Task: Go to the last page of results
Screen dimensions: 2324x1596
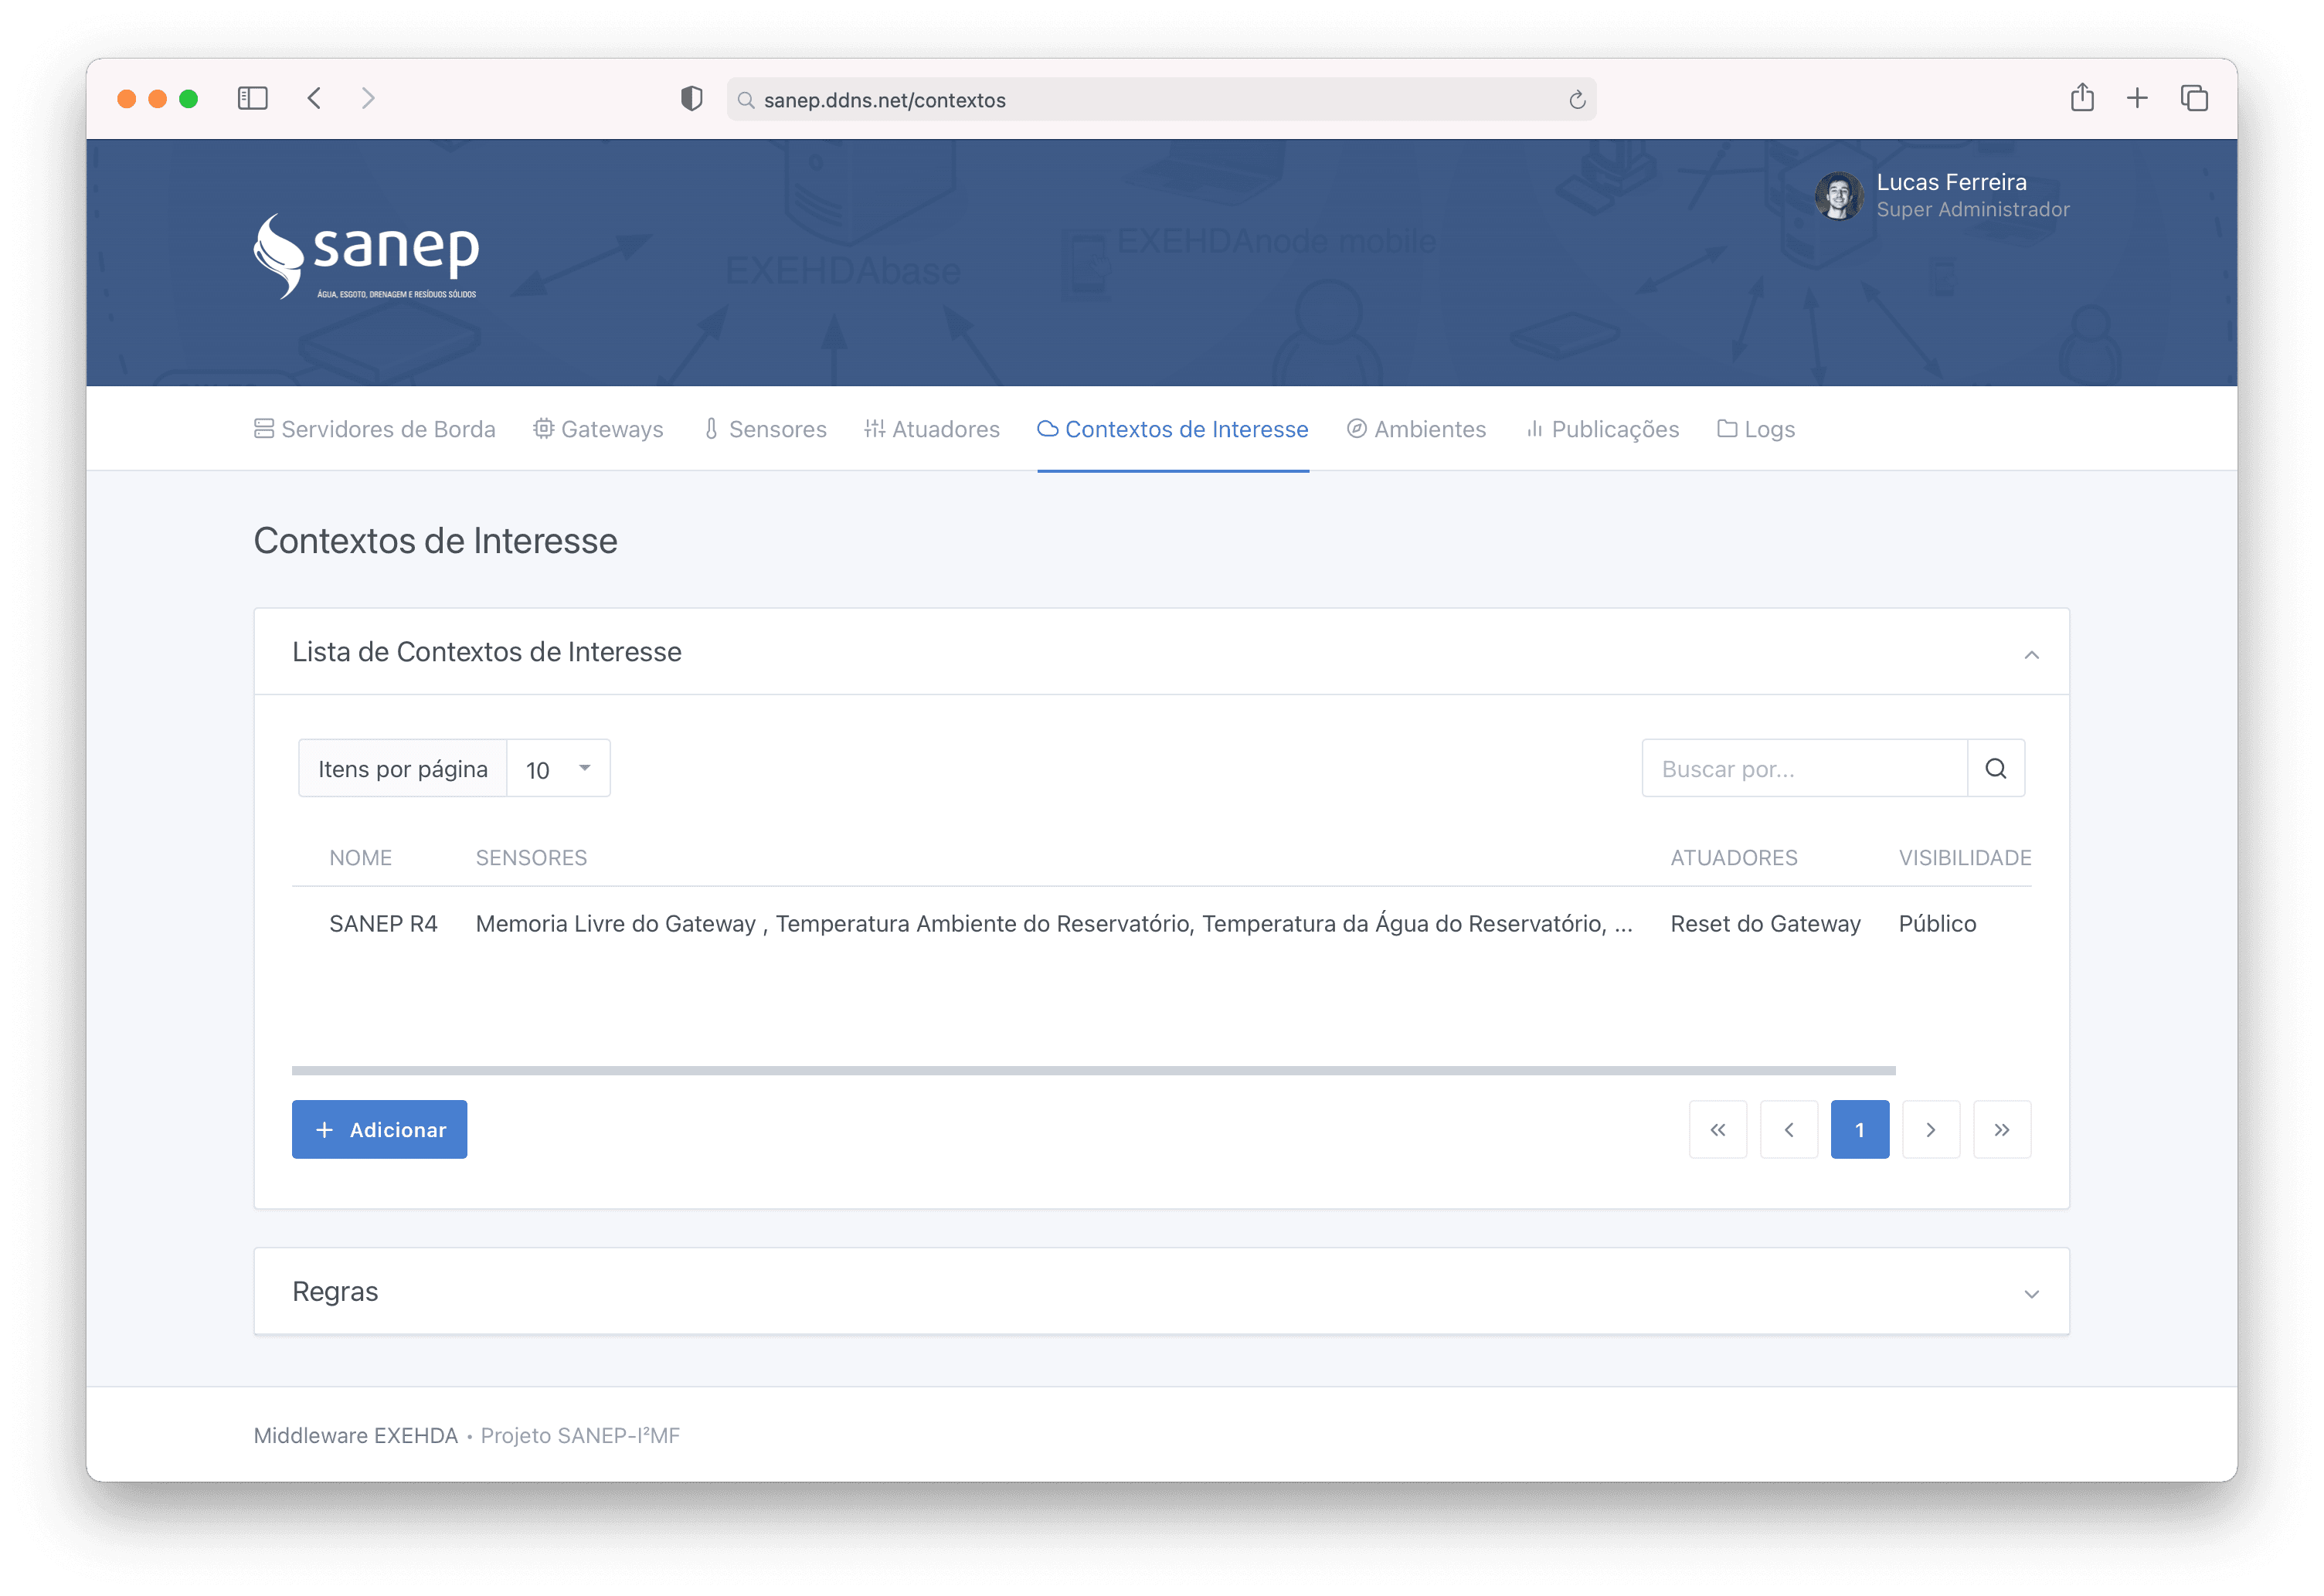Action: (x=2001, y=1129)
